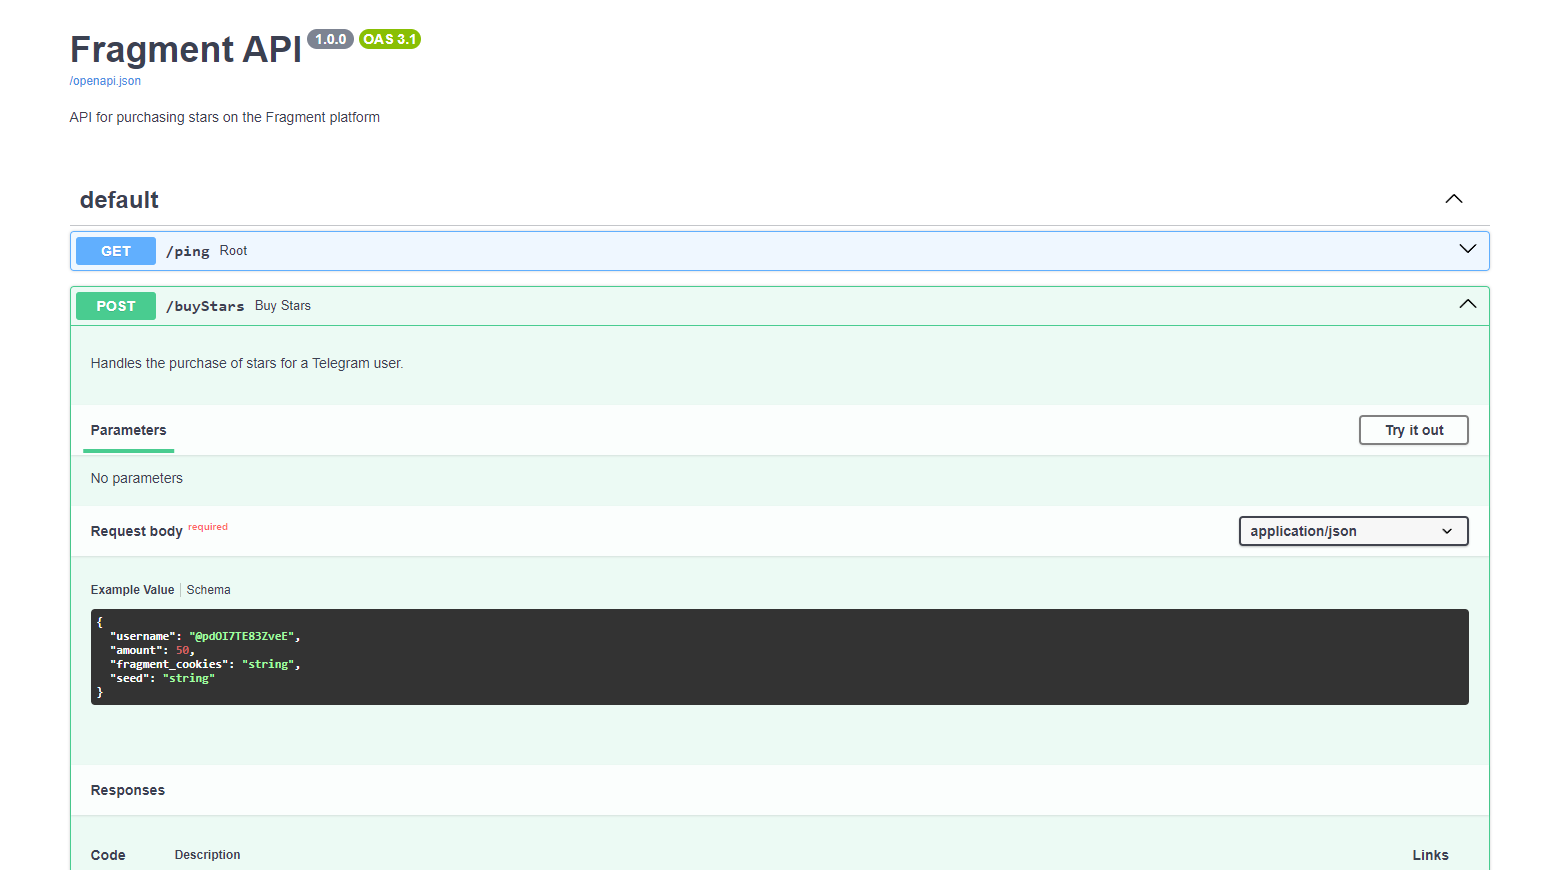Viewport: 1561px width, 870px height.
Task: Select the Parameters tab
Action: point(128,430)
